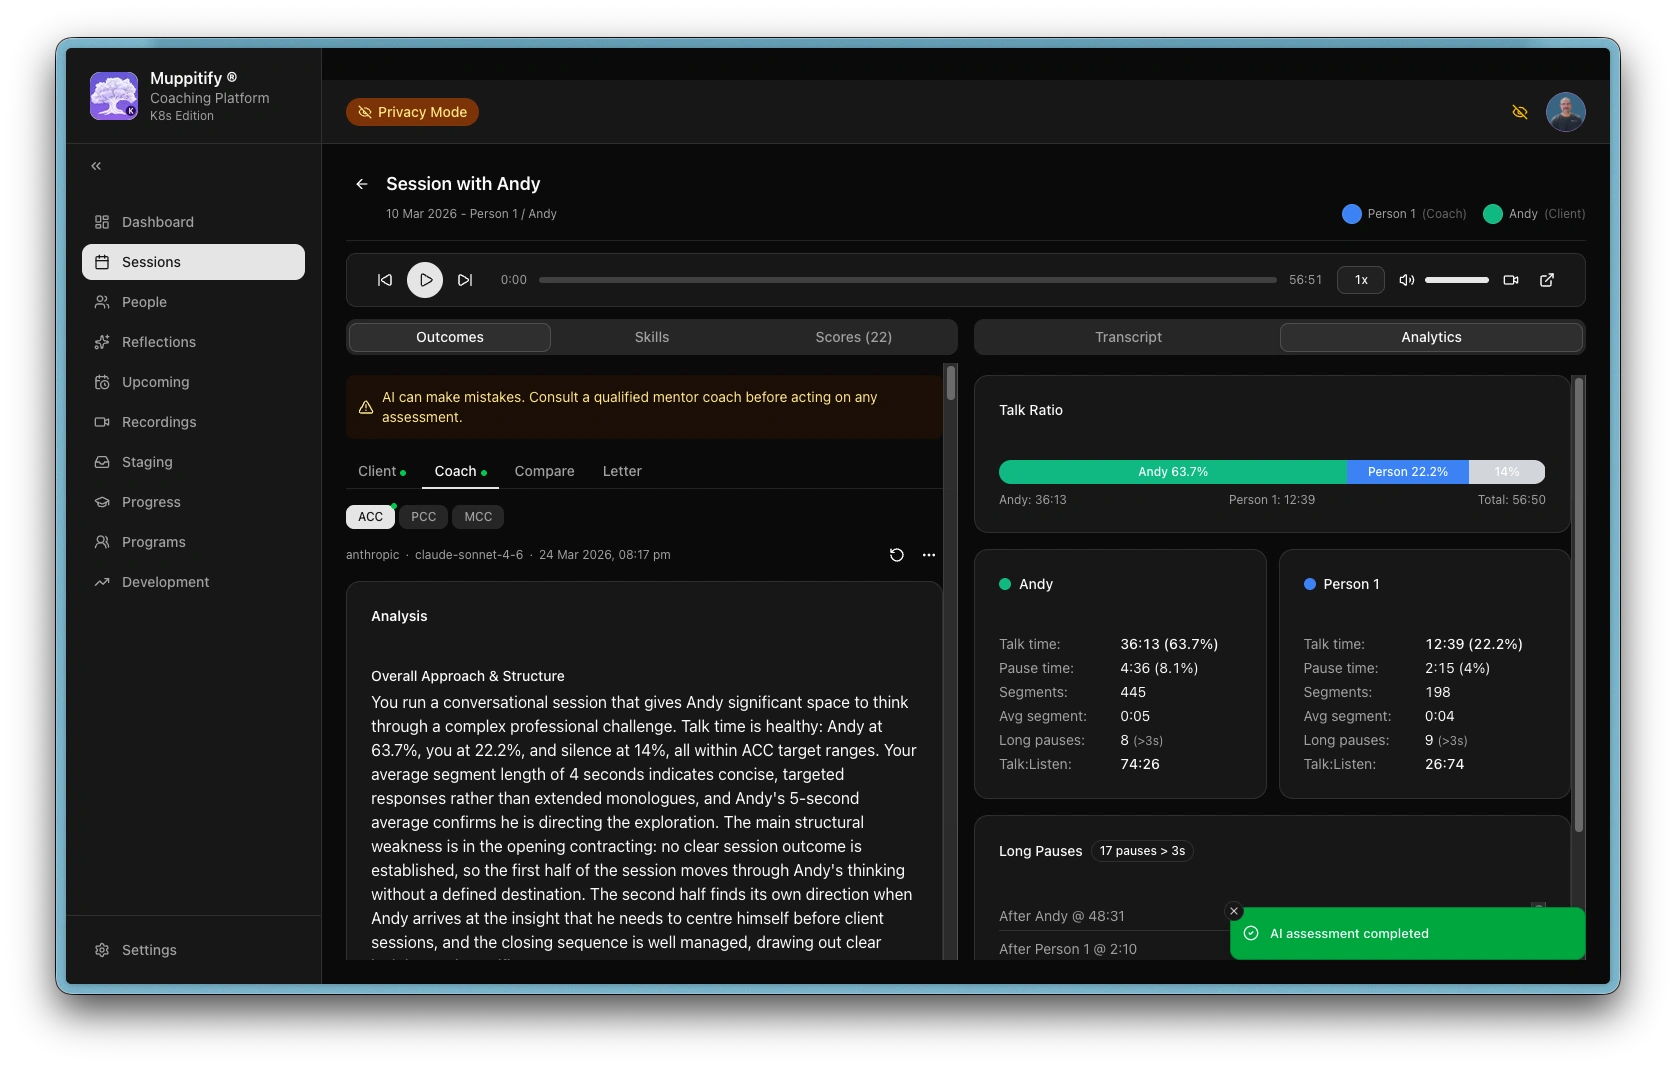Select the PCC credential level
This screenshot has width=1676, height=1068.
424,517
